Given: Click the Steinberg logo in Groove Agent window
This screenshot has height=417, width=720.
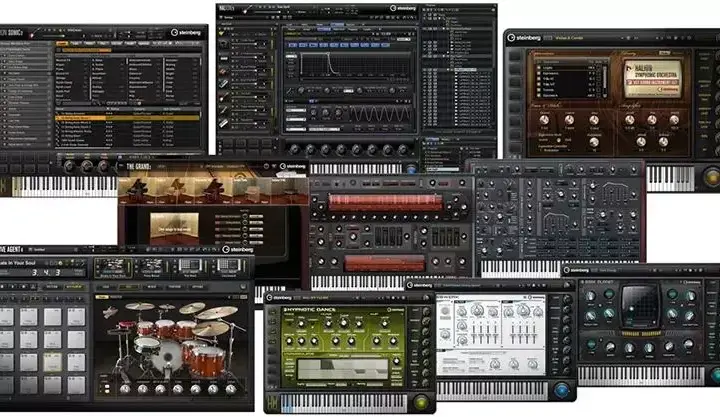Looking at the screenshot, I should coord(237,250).
